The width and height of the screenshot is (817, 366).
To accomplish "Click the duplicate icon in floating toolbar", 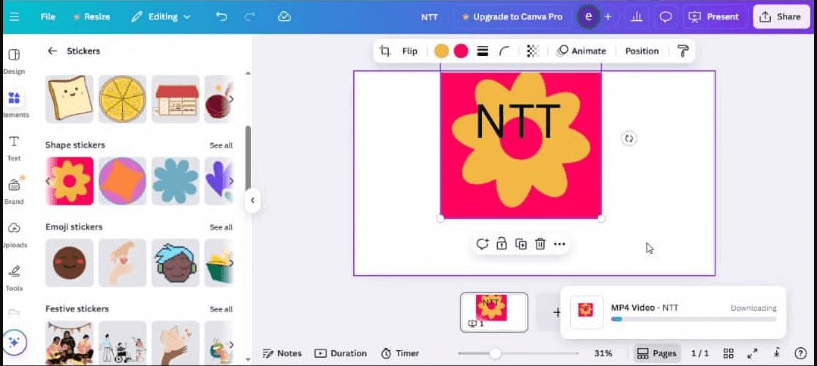I will 521,244.
